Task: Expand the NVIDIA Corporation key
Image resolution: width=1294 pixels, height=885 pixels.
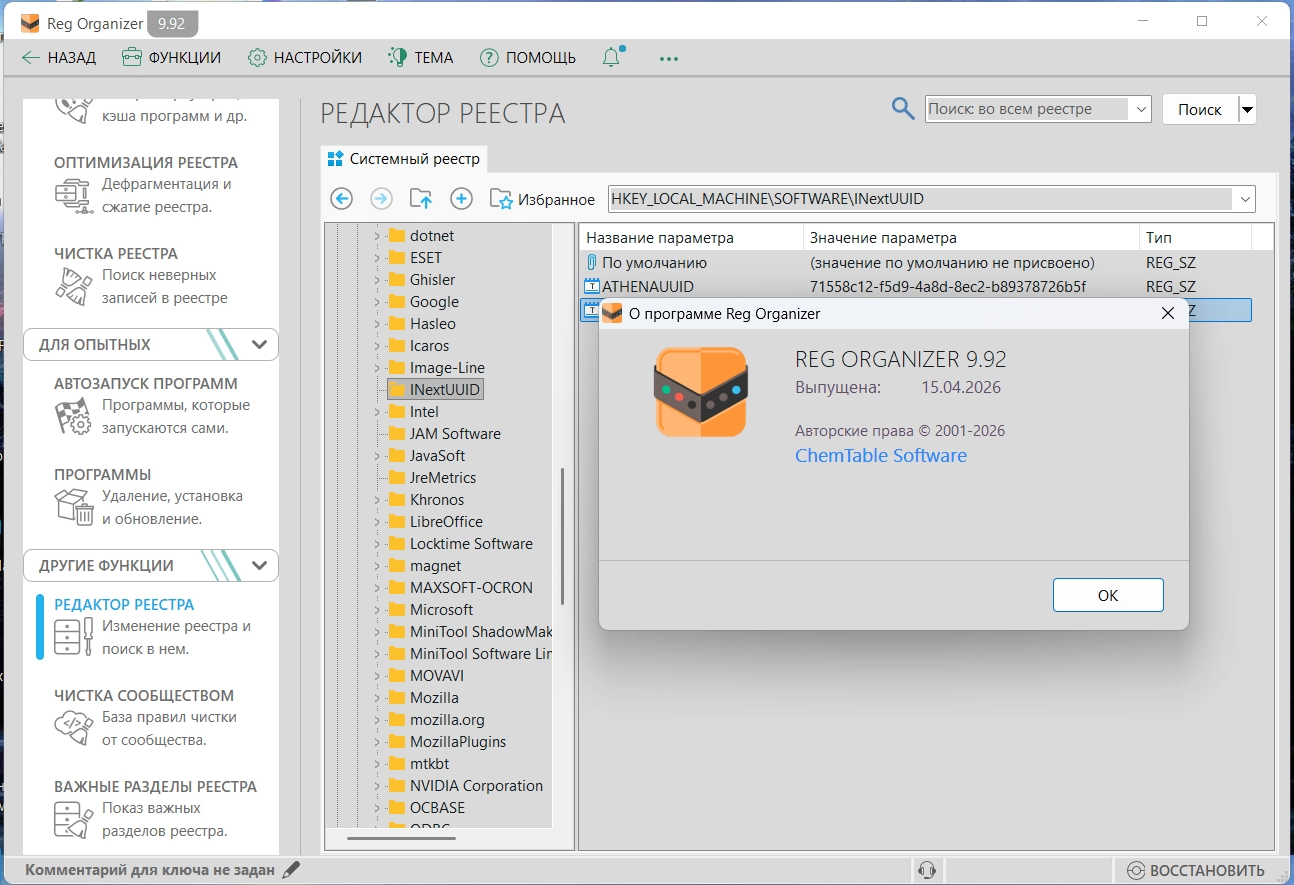Action: pyautogui.click(x=377, y=786)
